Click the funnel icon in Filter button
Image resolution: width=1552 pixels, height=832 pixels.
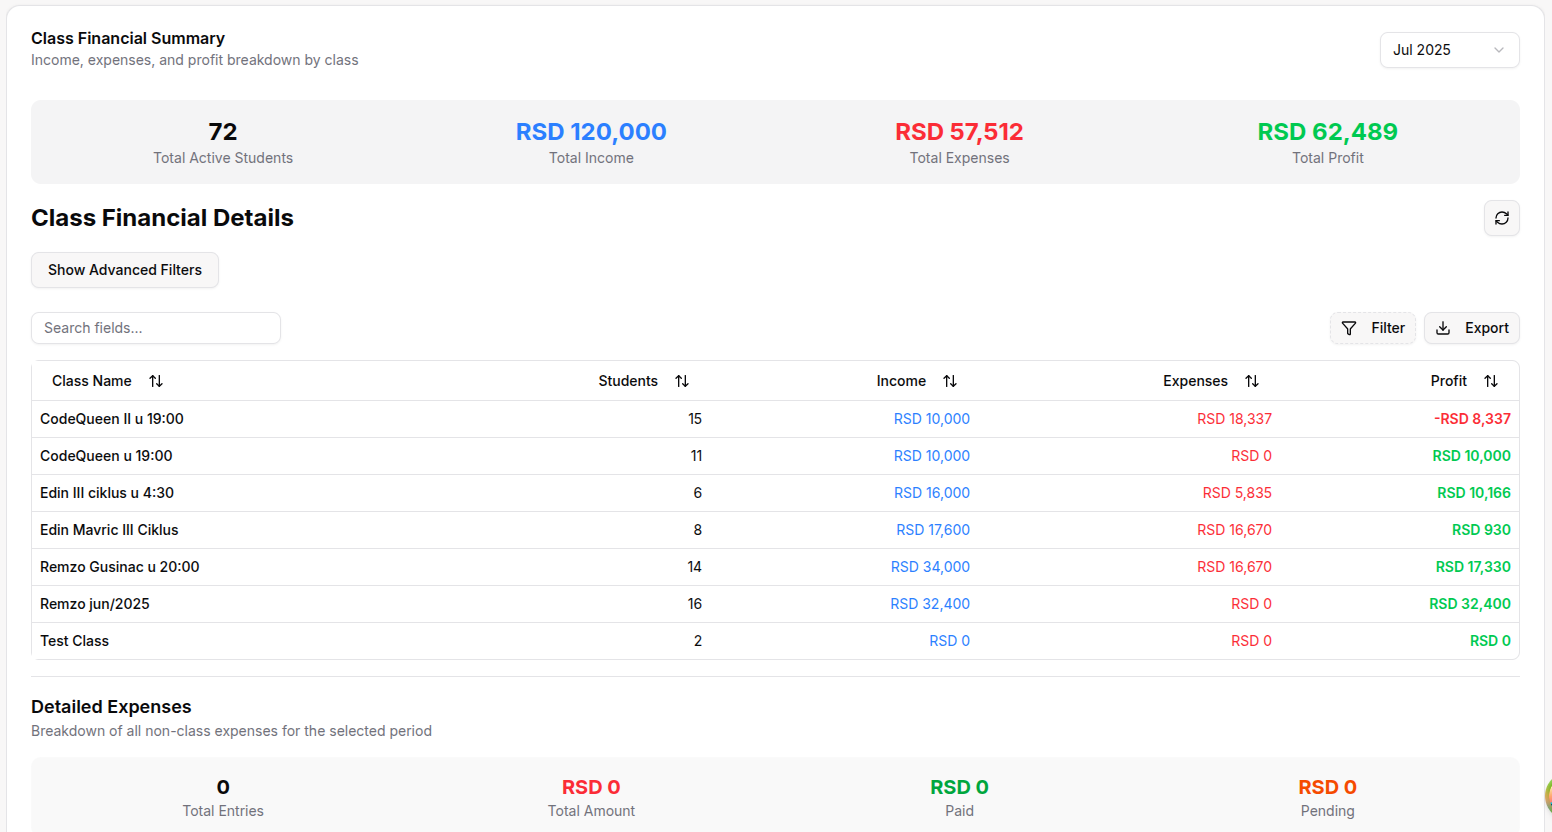tap(1349, 328)
